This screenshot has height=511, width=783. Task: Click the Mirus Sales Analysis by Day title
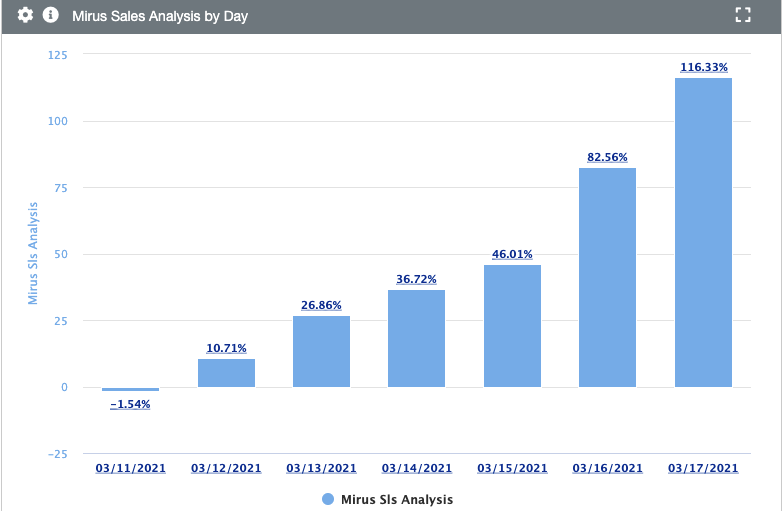click(x=160, y=16)
